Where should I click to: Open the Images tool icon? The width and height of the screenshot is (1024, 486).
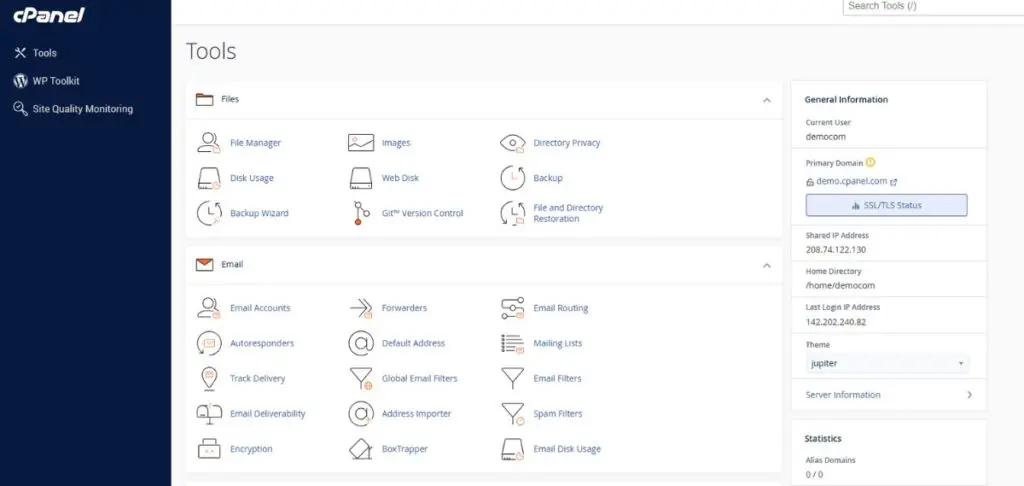click(x=360, y=142)
